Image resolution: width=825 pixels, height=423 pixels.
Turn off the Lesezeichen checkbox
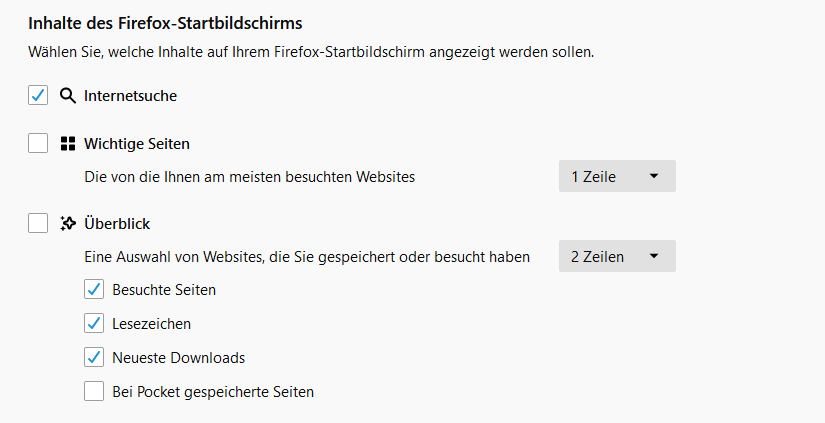[x=94, y=324]
